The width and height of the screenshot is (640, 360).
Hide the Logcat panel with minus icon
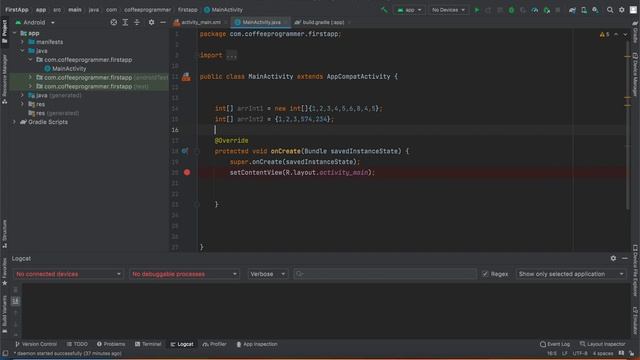pyautogui.click(x=625, y=258)
